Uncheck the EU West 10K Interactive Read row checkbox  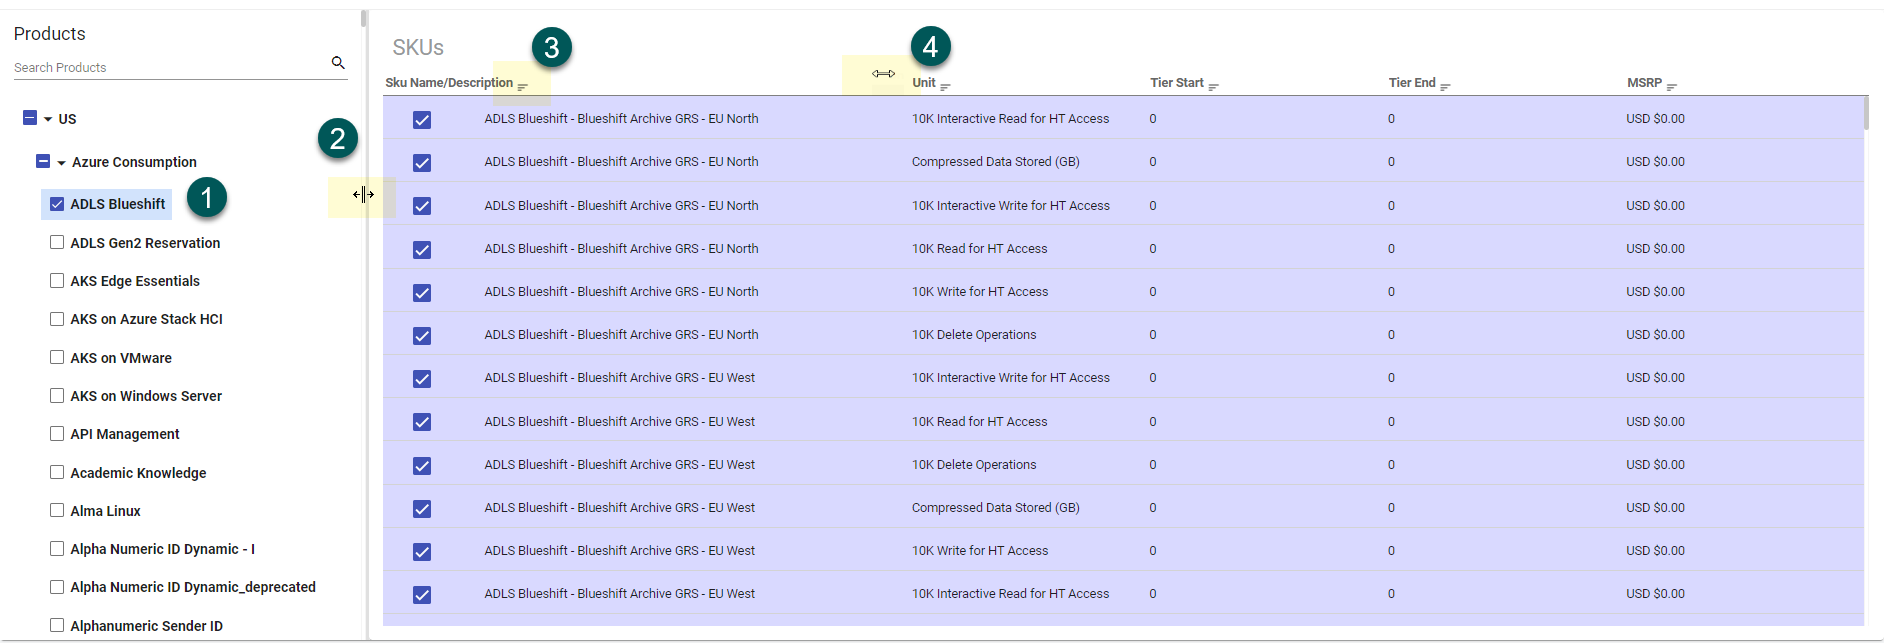[422, 595]
